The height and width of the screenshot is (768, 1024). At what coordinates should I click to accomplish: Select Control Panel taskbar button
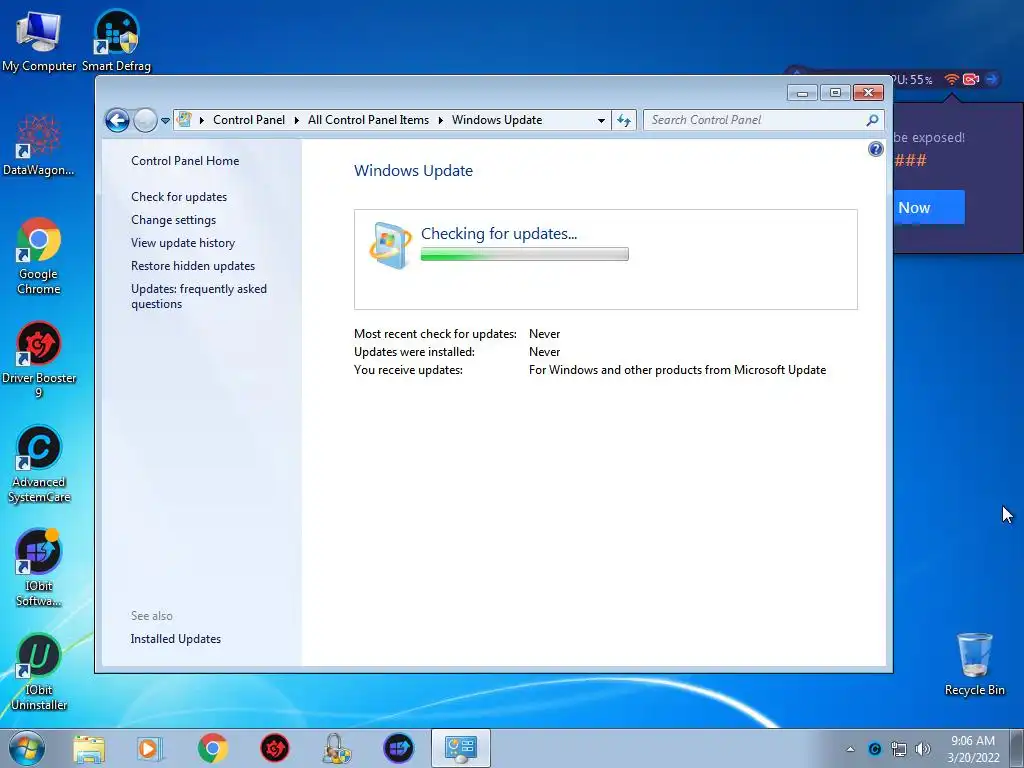coord(460,748)
